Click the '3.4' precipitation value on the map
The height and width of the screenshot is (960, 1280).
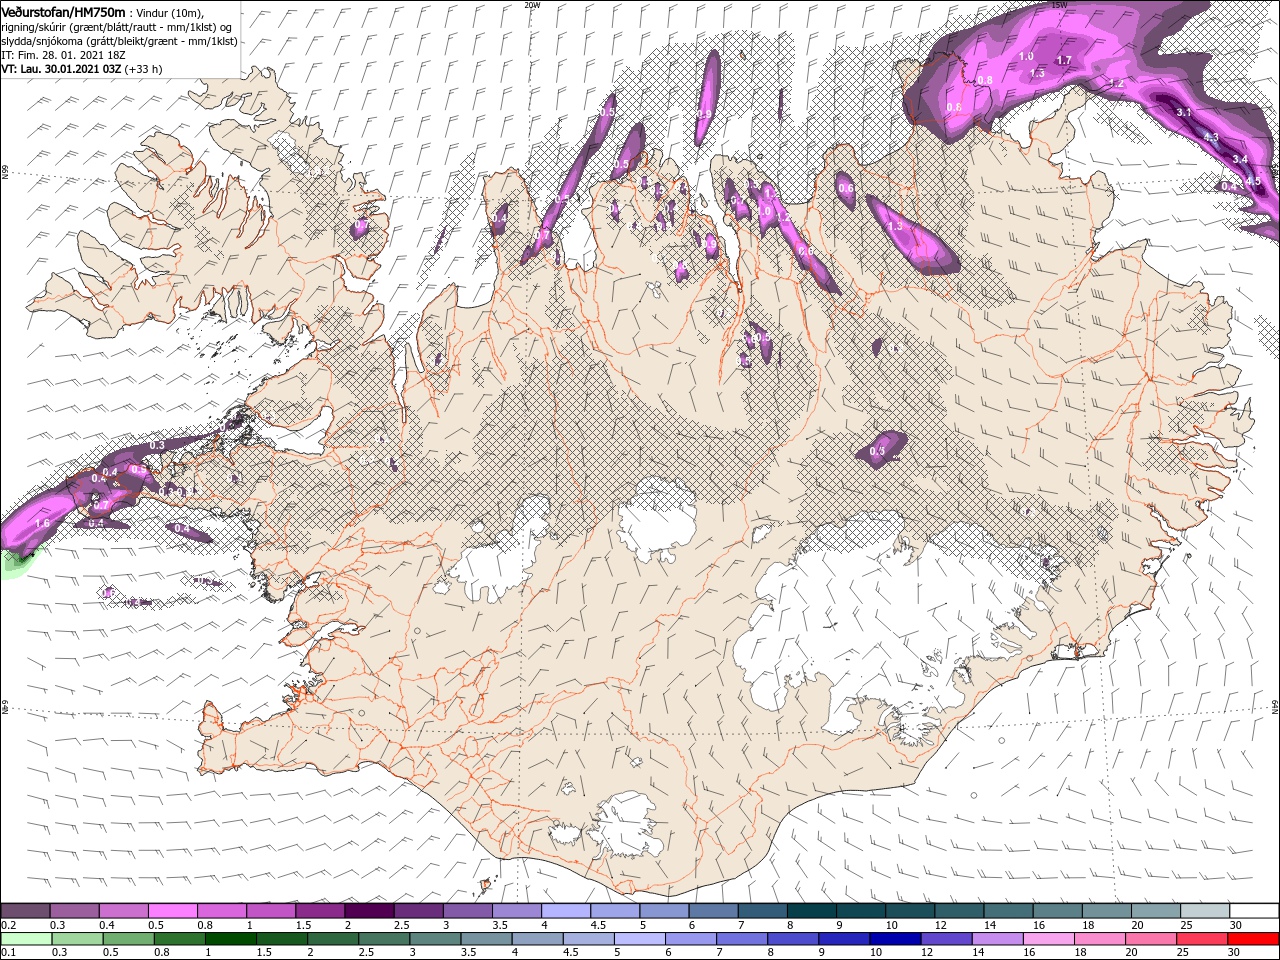click(x=1240, y=159)
